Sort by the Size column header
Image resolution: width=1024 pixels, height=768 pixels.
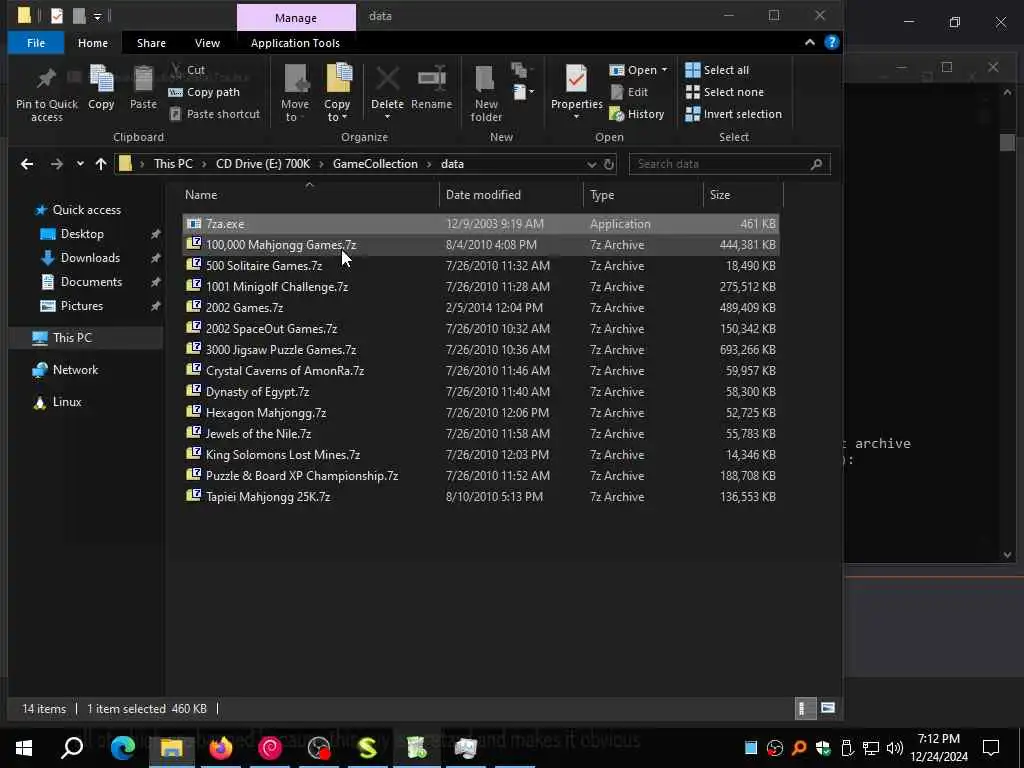coord(743,195)
